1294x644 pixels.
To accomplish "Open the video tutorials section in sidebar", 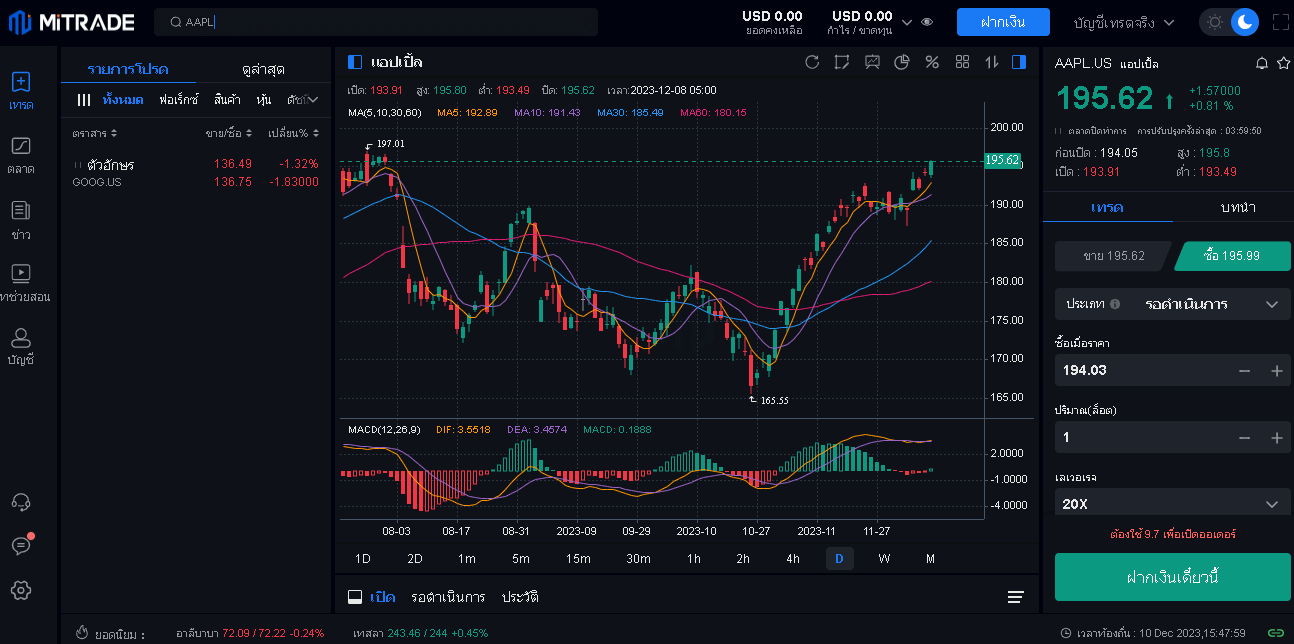I will pos(21,283).
